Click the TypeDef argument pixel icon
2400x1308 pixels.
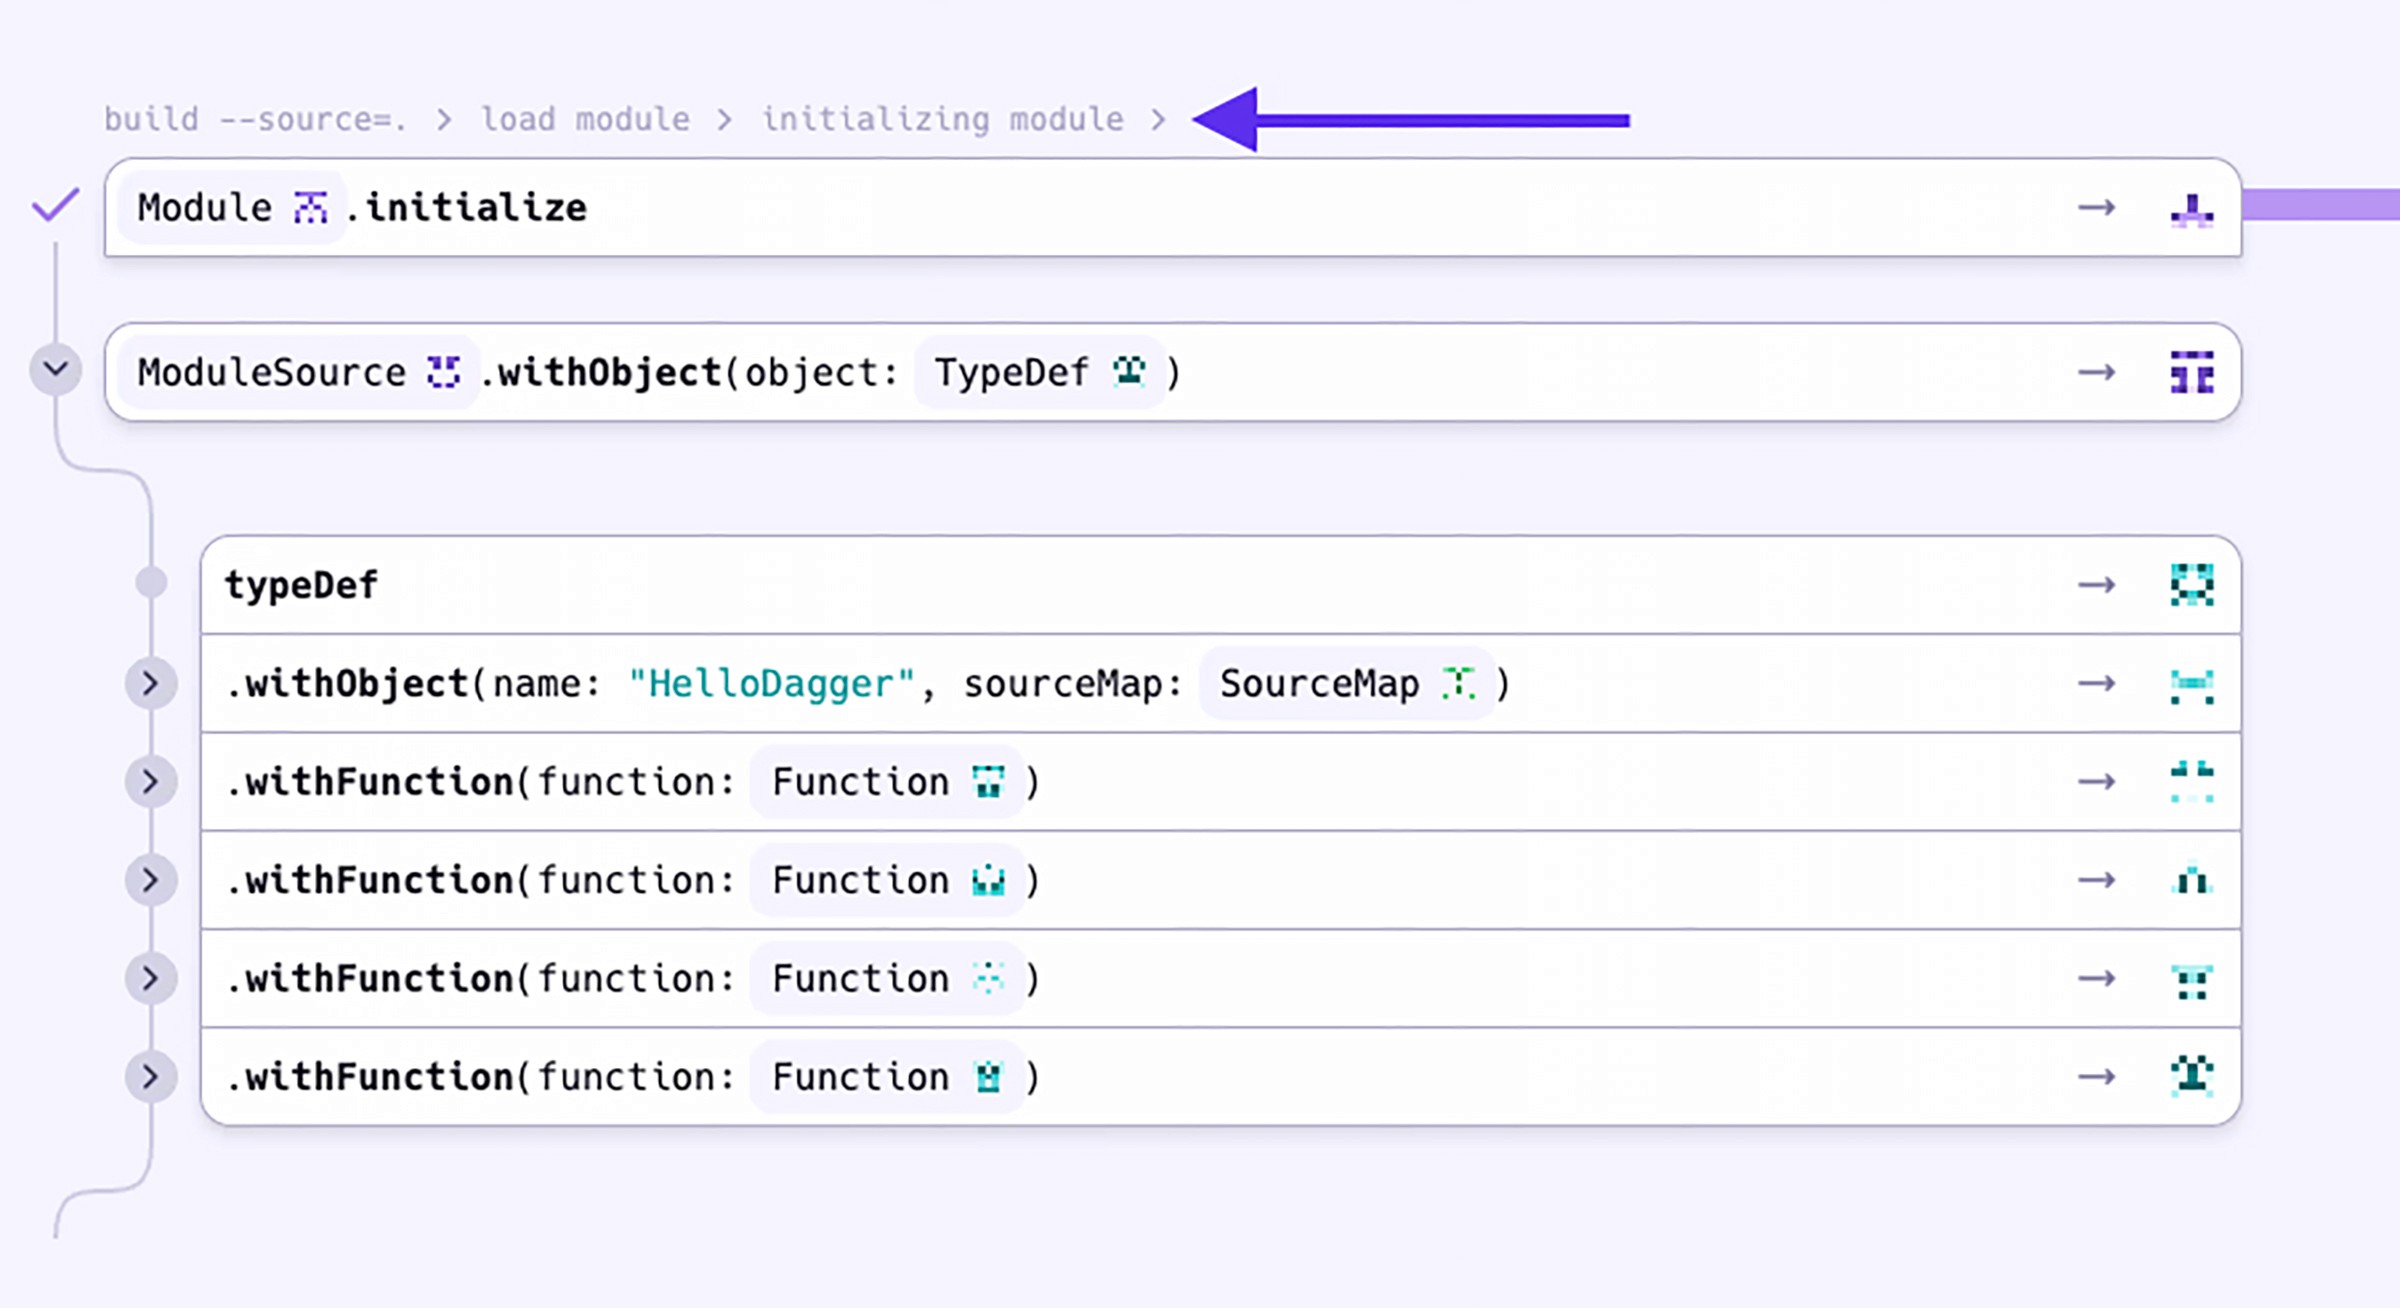1130,372
